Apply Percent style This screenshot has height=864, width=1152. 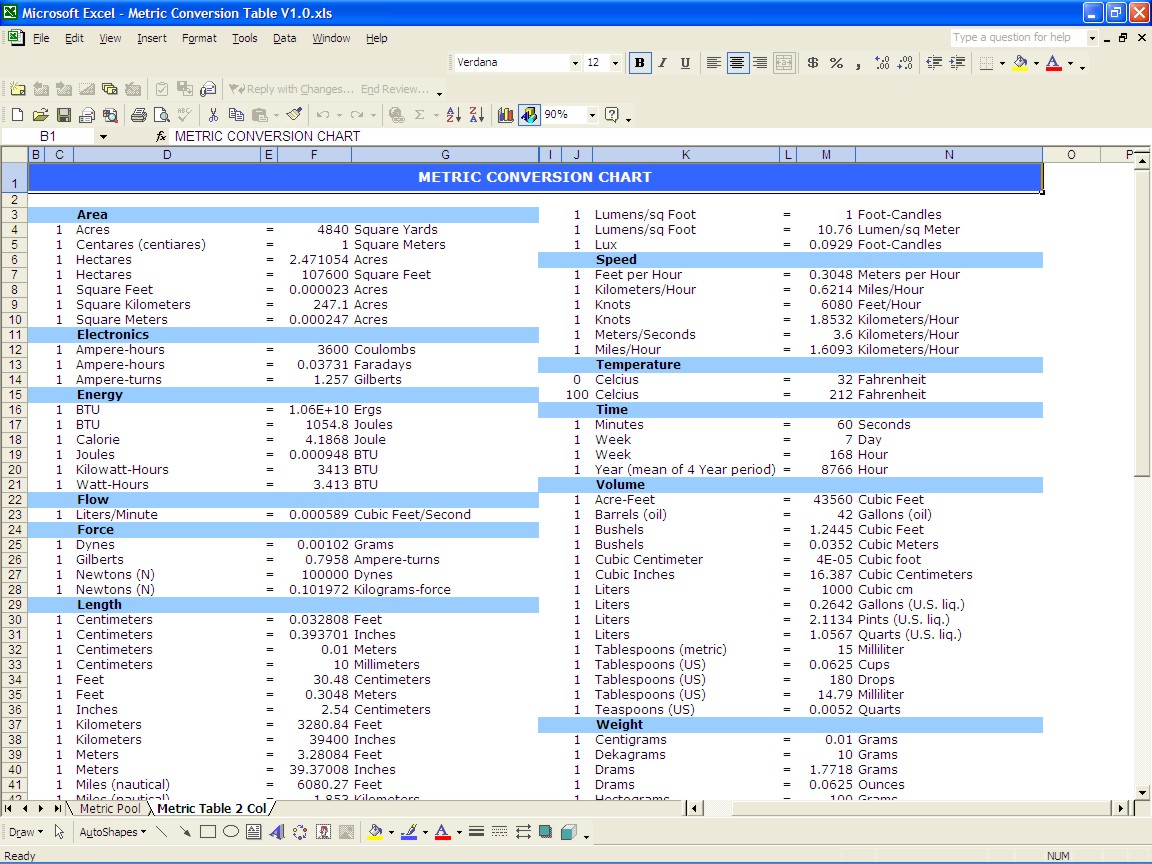pos(836,63)
